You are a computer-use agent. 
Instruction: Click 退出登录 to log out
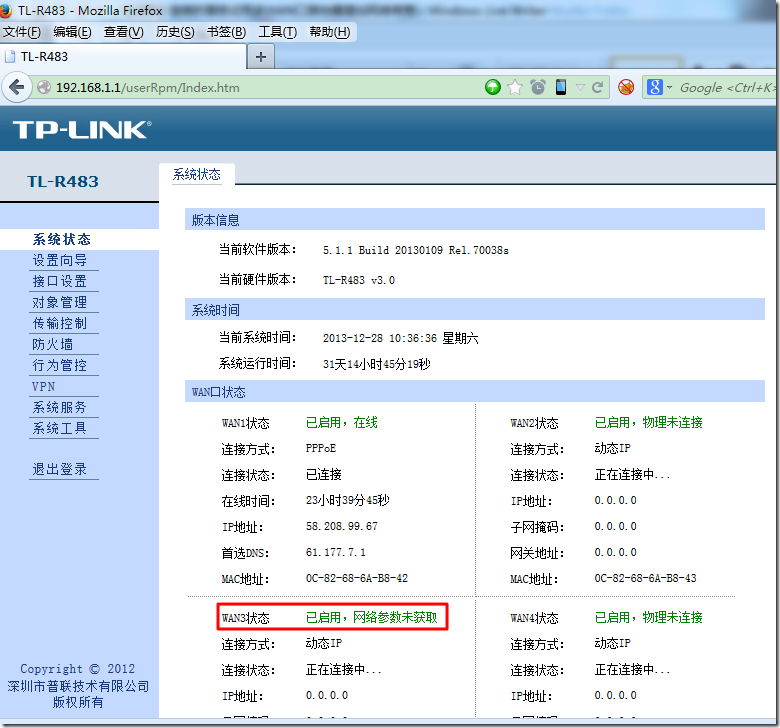coord(60,469)
